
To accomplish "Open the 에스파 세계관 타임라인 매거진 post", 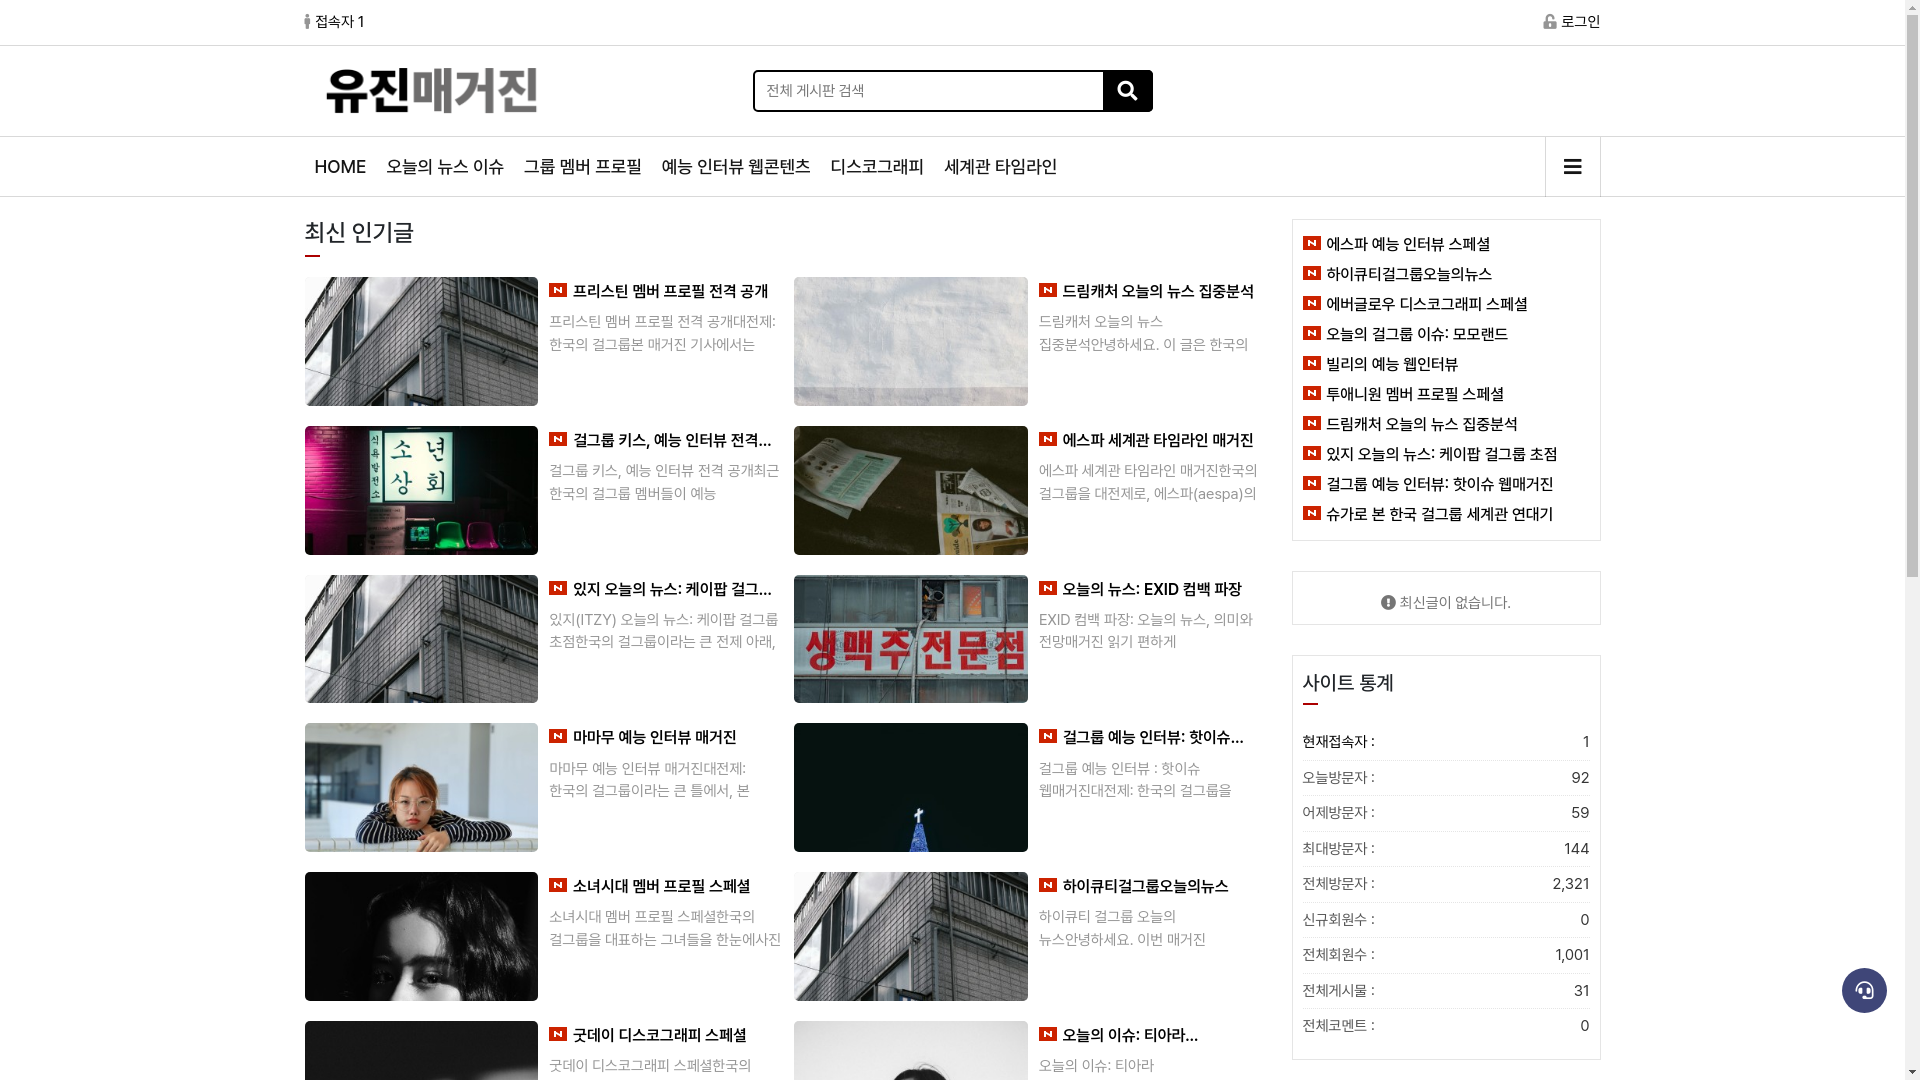I will coord(1157,440).
